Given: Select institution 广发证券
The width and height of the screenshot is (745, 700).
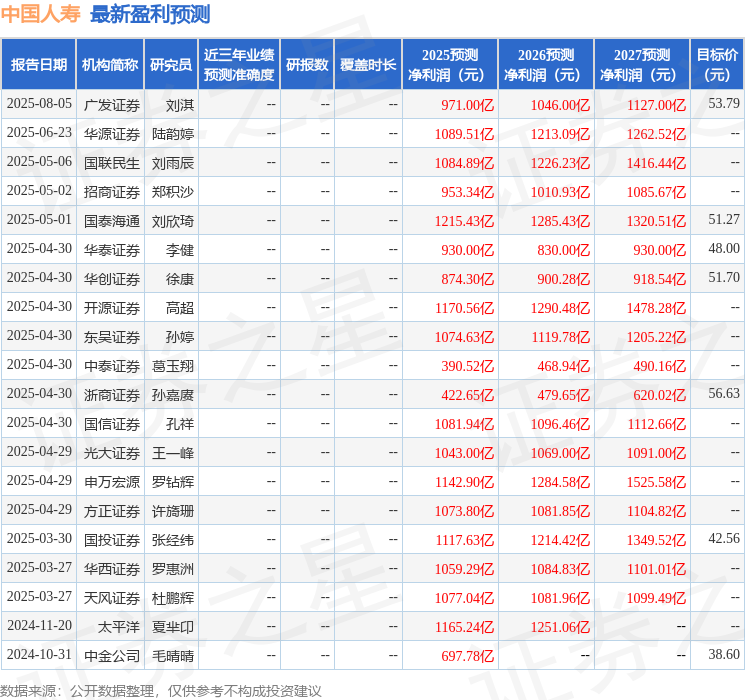Looking at the screenshot, I should [112, 105].
